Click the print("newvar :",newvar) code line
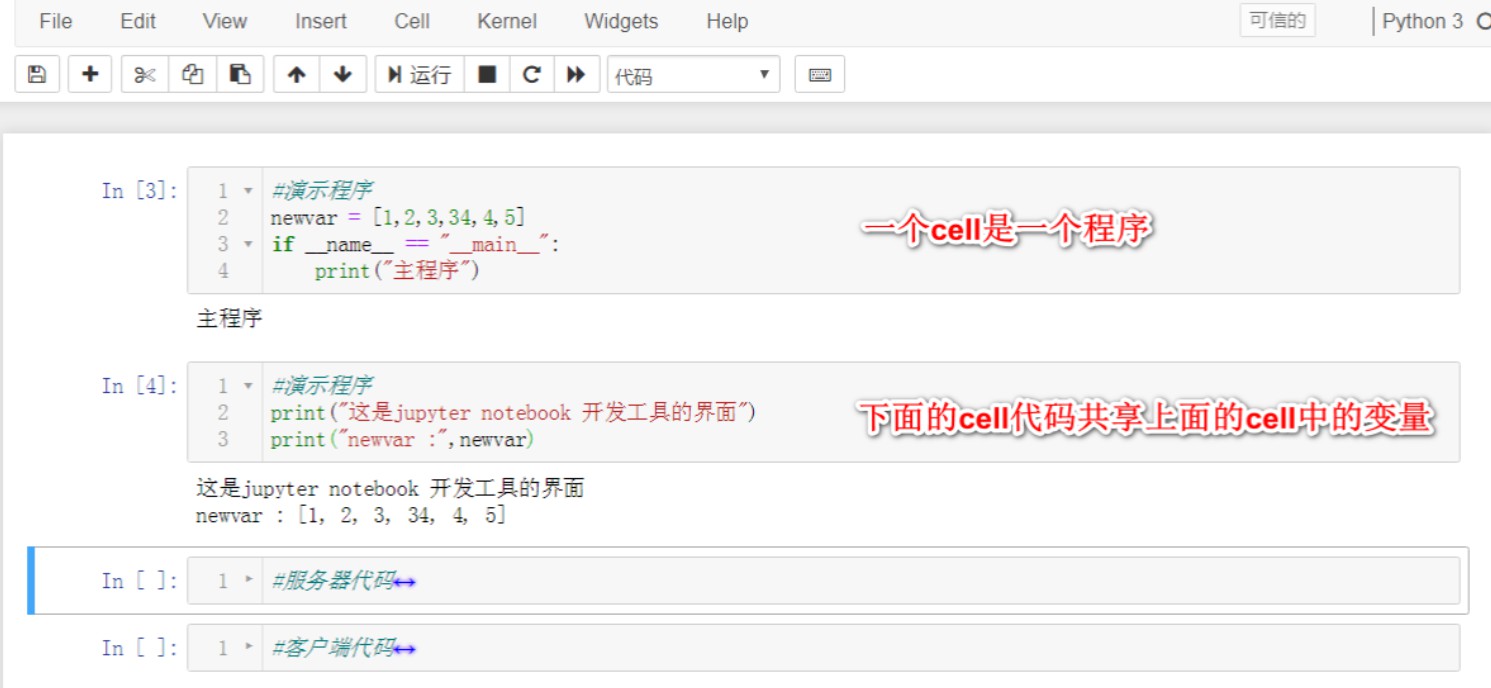 click(x=402, y=439)
